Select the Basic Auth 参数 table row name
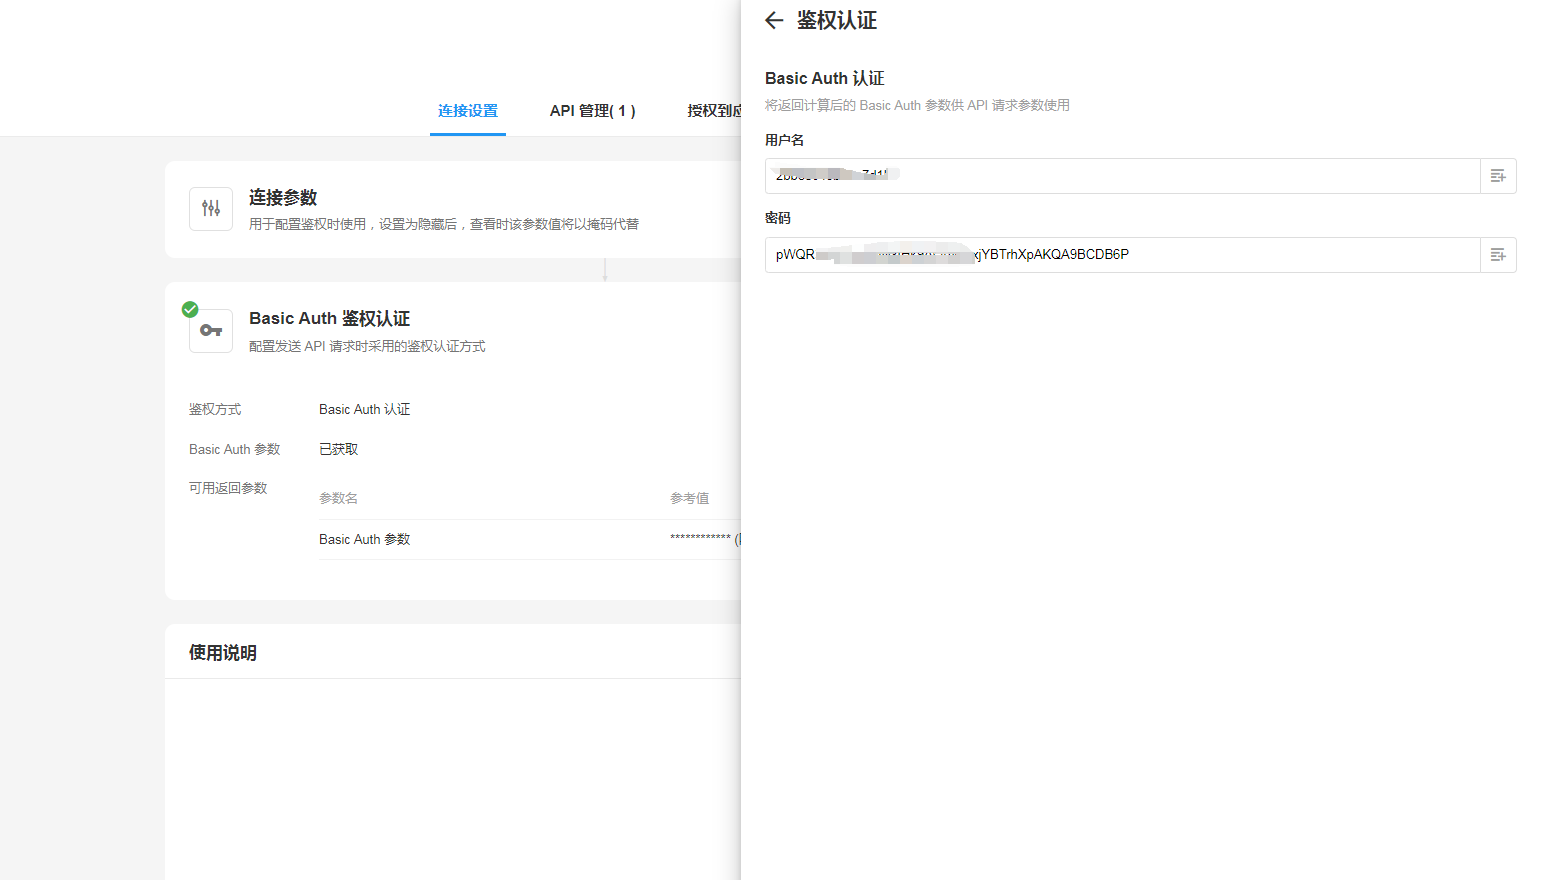The image size is (1541, 880). point(364,539)
